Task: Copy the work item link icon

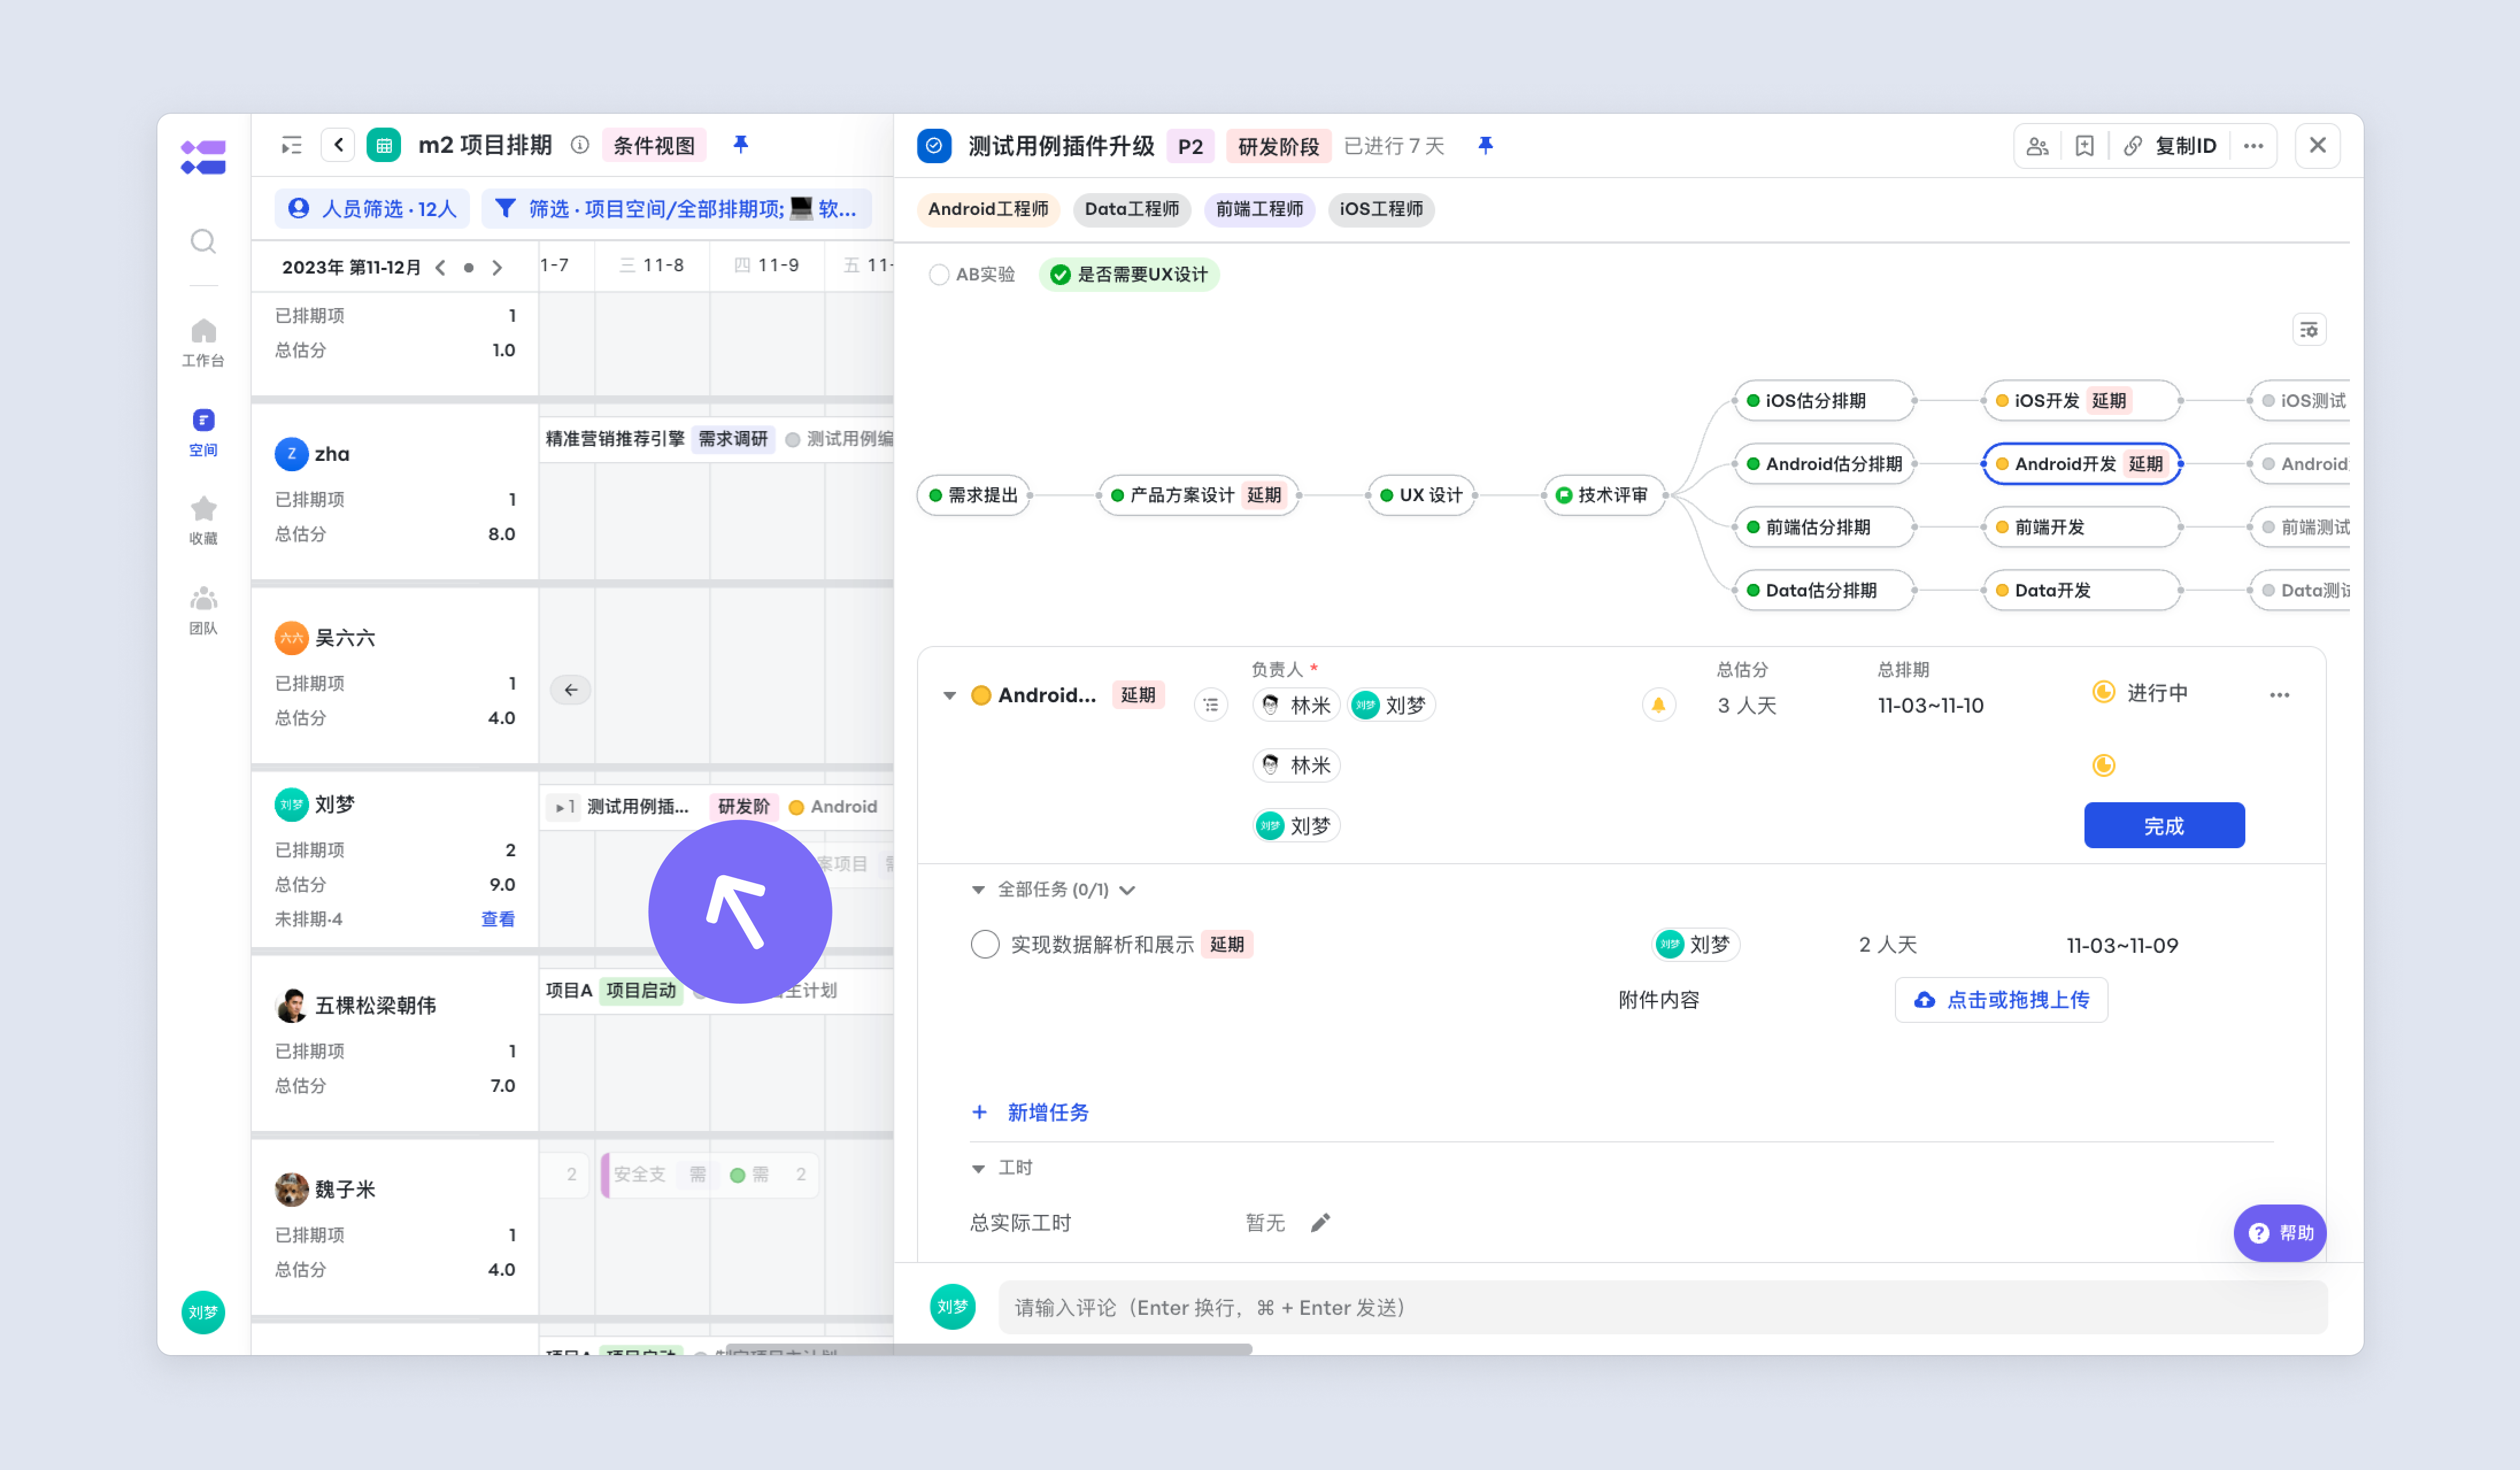Action: 2132,146
